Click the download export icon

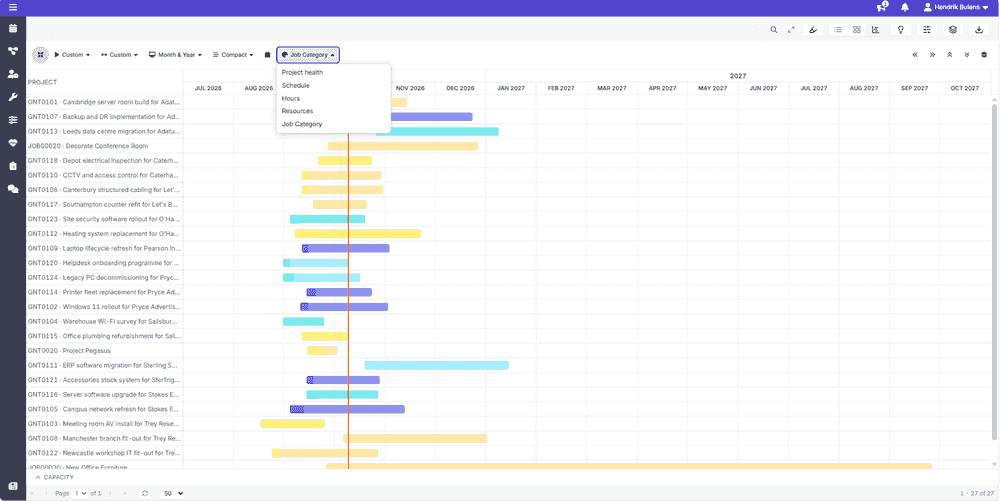coord(979,29)
